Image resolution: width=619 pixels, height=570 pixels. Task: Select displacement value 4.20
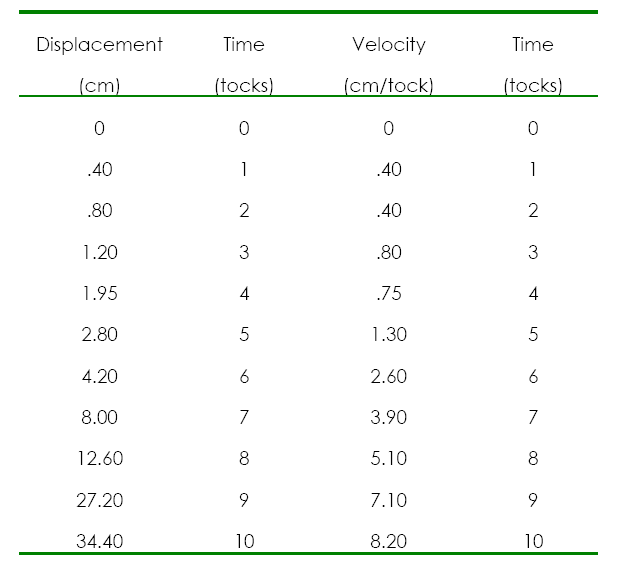pyautogui.click(x=99, y=376)
